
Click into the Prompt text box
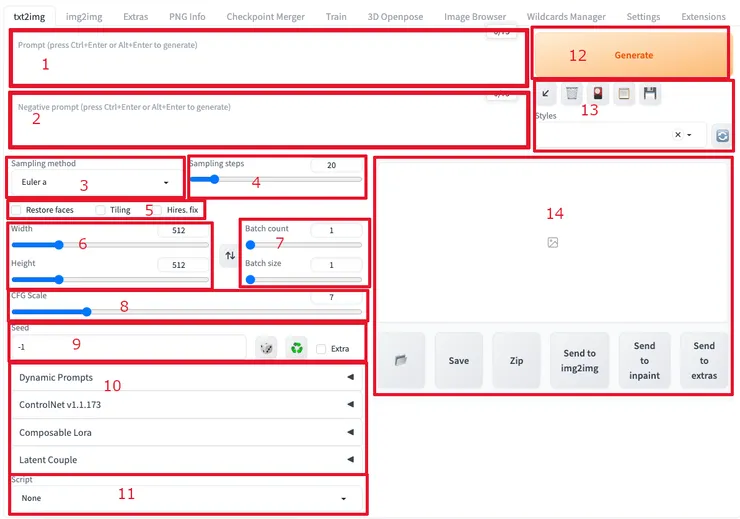[x=268, y=58]
